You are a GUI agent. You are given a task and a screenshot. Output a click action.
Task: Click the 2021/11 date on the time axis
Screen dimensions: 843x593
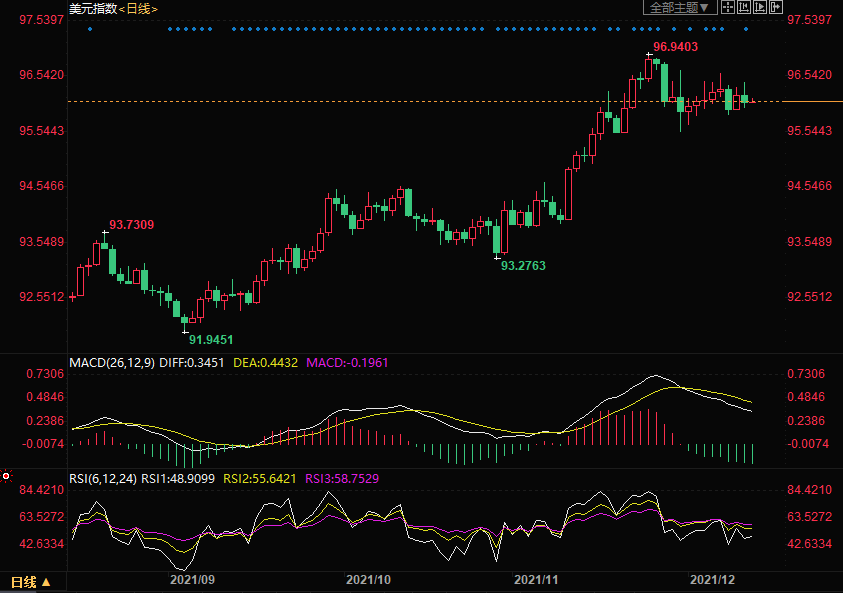click(535, 579)
